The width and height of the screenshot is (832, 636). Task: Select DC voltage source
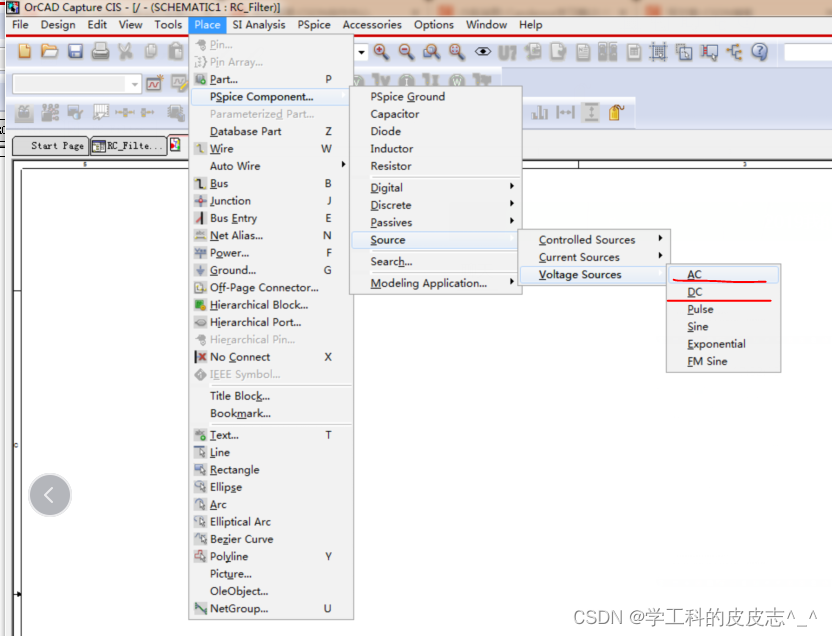coord(723,292)
